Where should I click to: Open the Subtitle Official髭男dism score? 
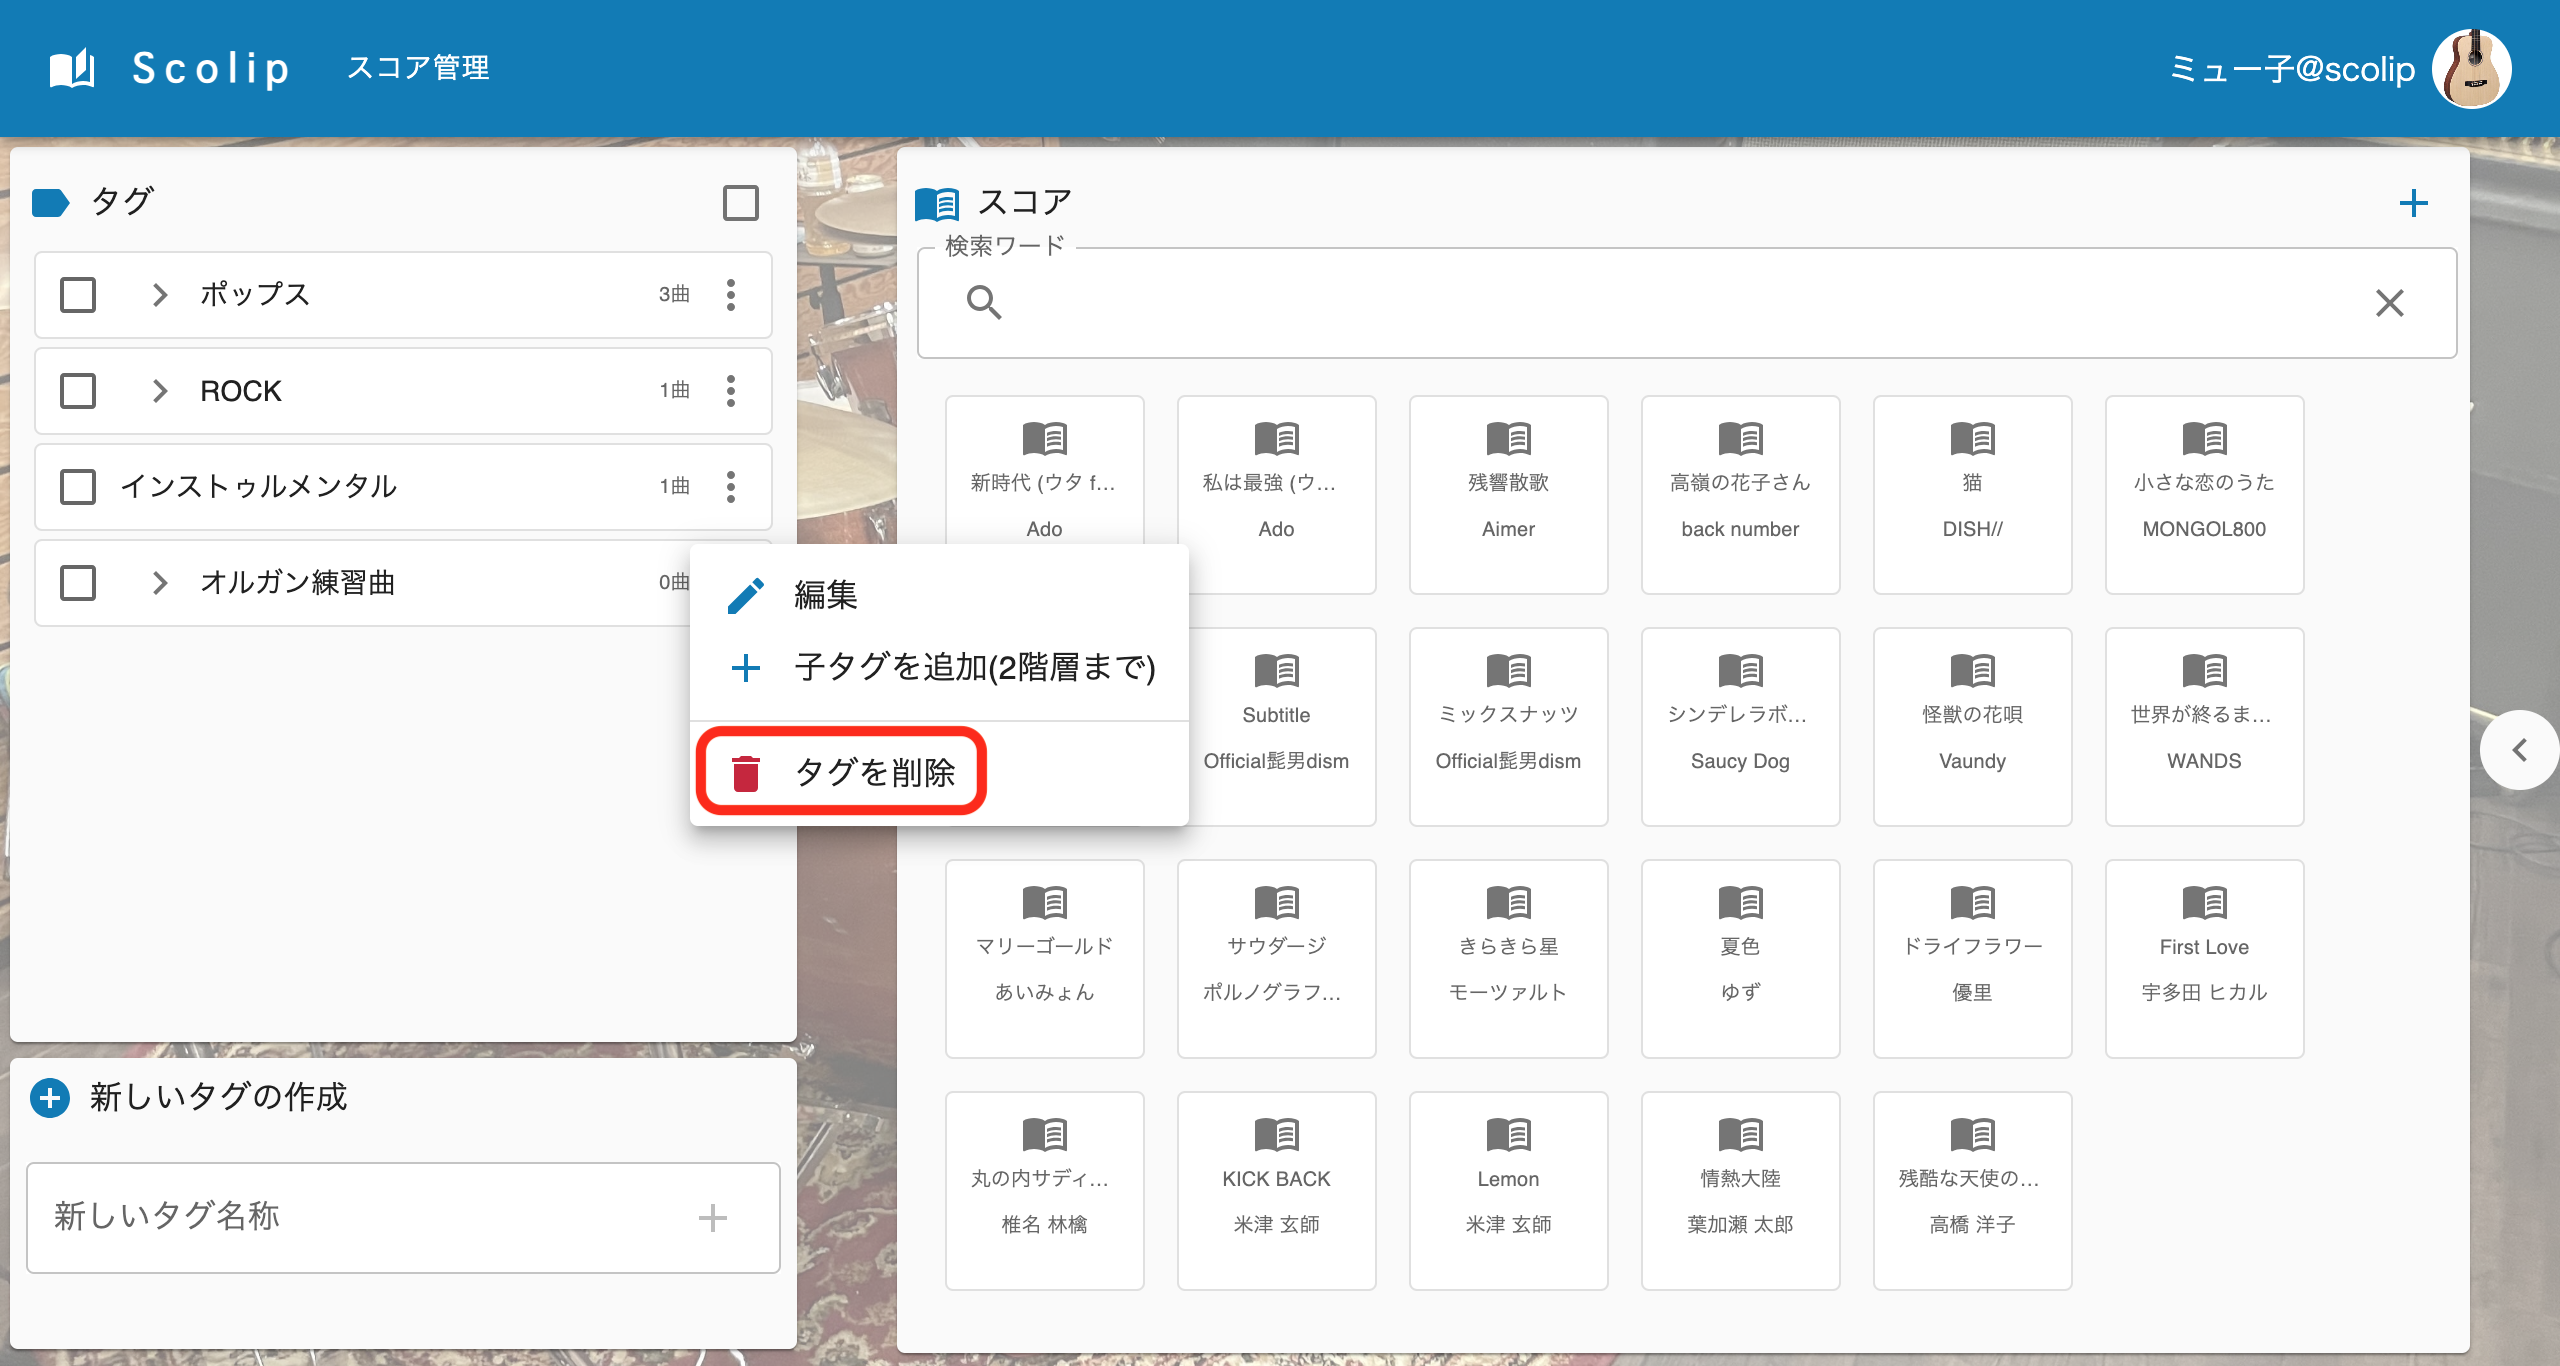[1276, 726]
